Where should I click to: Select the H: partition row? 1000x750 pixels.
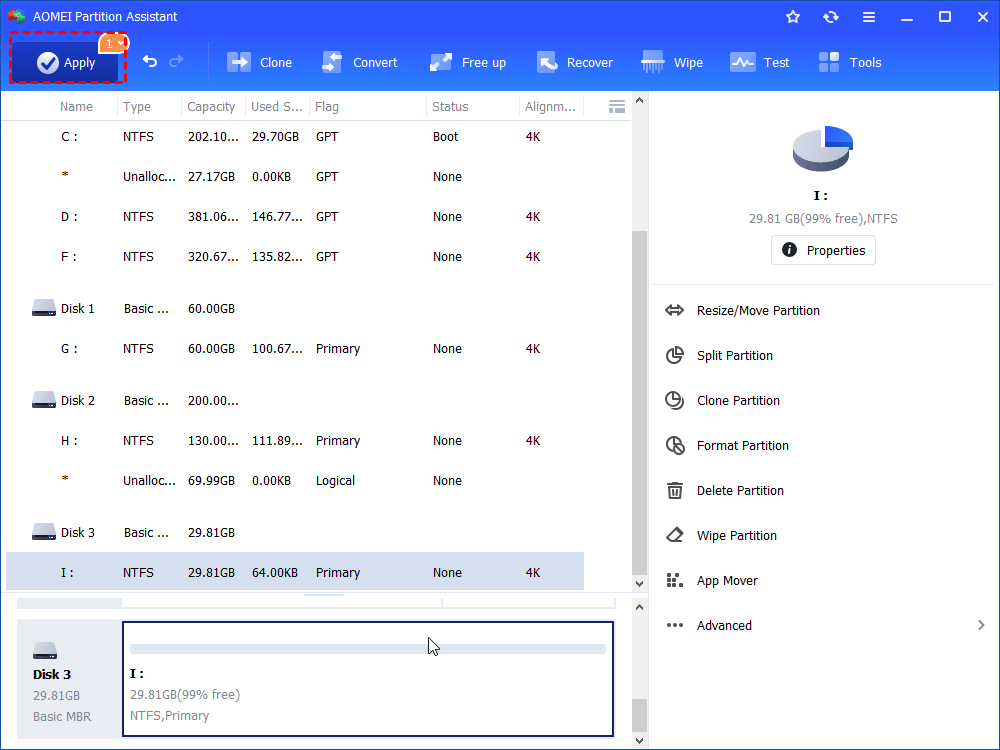point(295,441)
